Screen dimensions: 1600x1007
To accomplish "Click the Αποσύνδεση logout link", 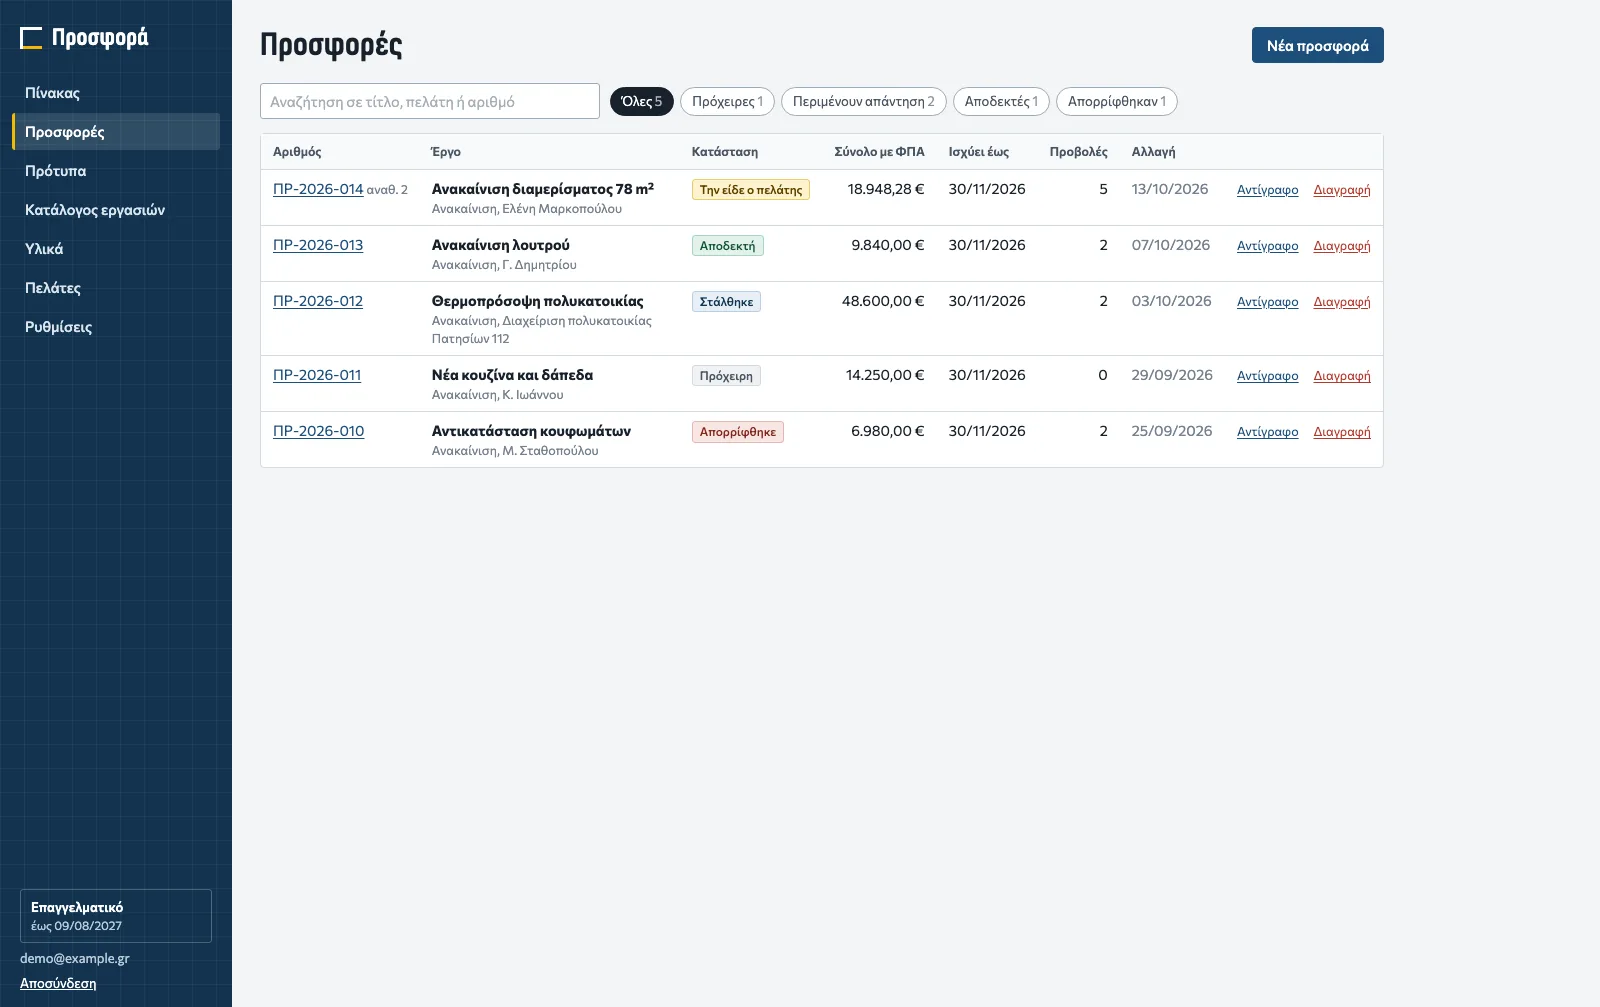I will pos(58,983).
